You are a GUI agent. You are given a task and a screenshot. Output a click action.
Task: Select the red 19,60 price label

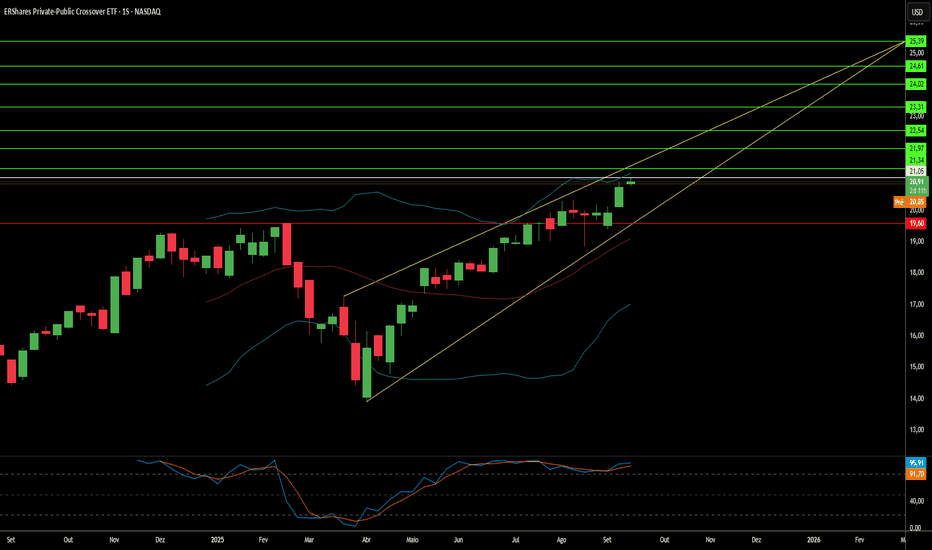pyautogui.click(x=916, y=224)
